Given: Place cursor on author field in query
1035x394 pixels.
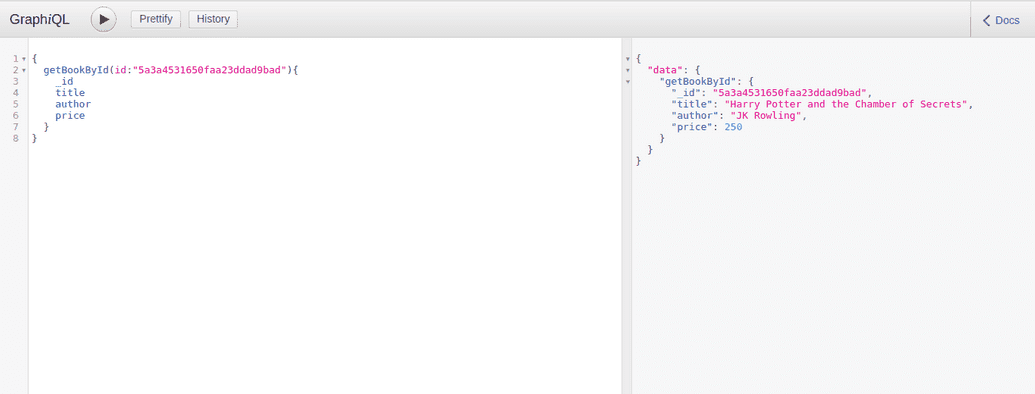Looking at the screenshot, I should (73, 104).
